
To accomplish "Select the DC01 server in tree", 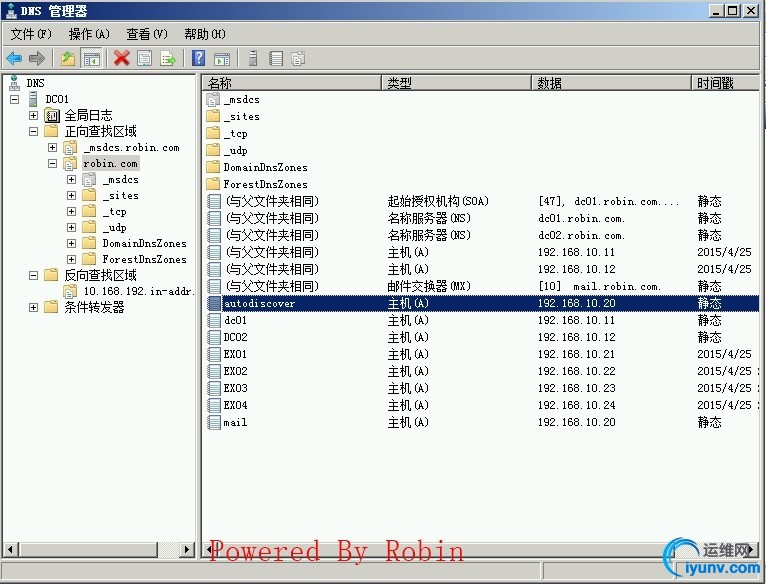I will (57, 99).
